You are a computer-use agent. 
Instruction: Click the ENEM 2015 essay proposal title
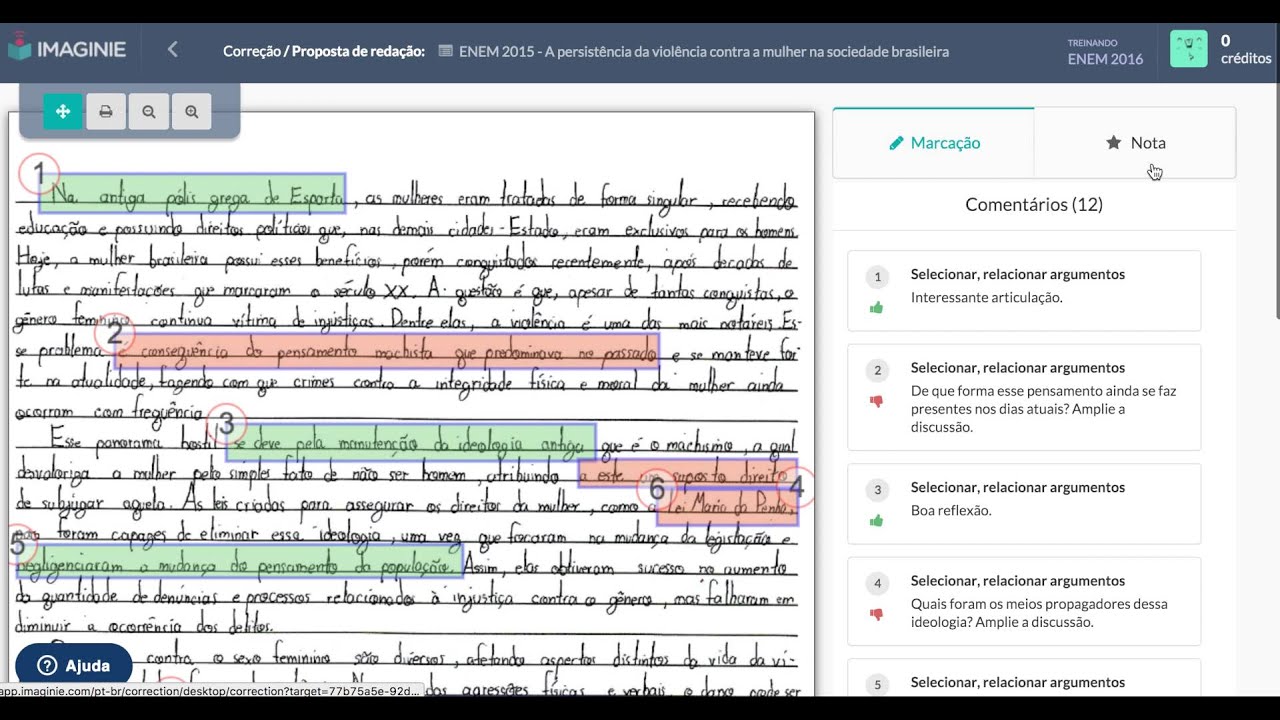pyautogui.click(x=703, y=51)
